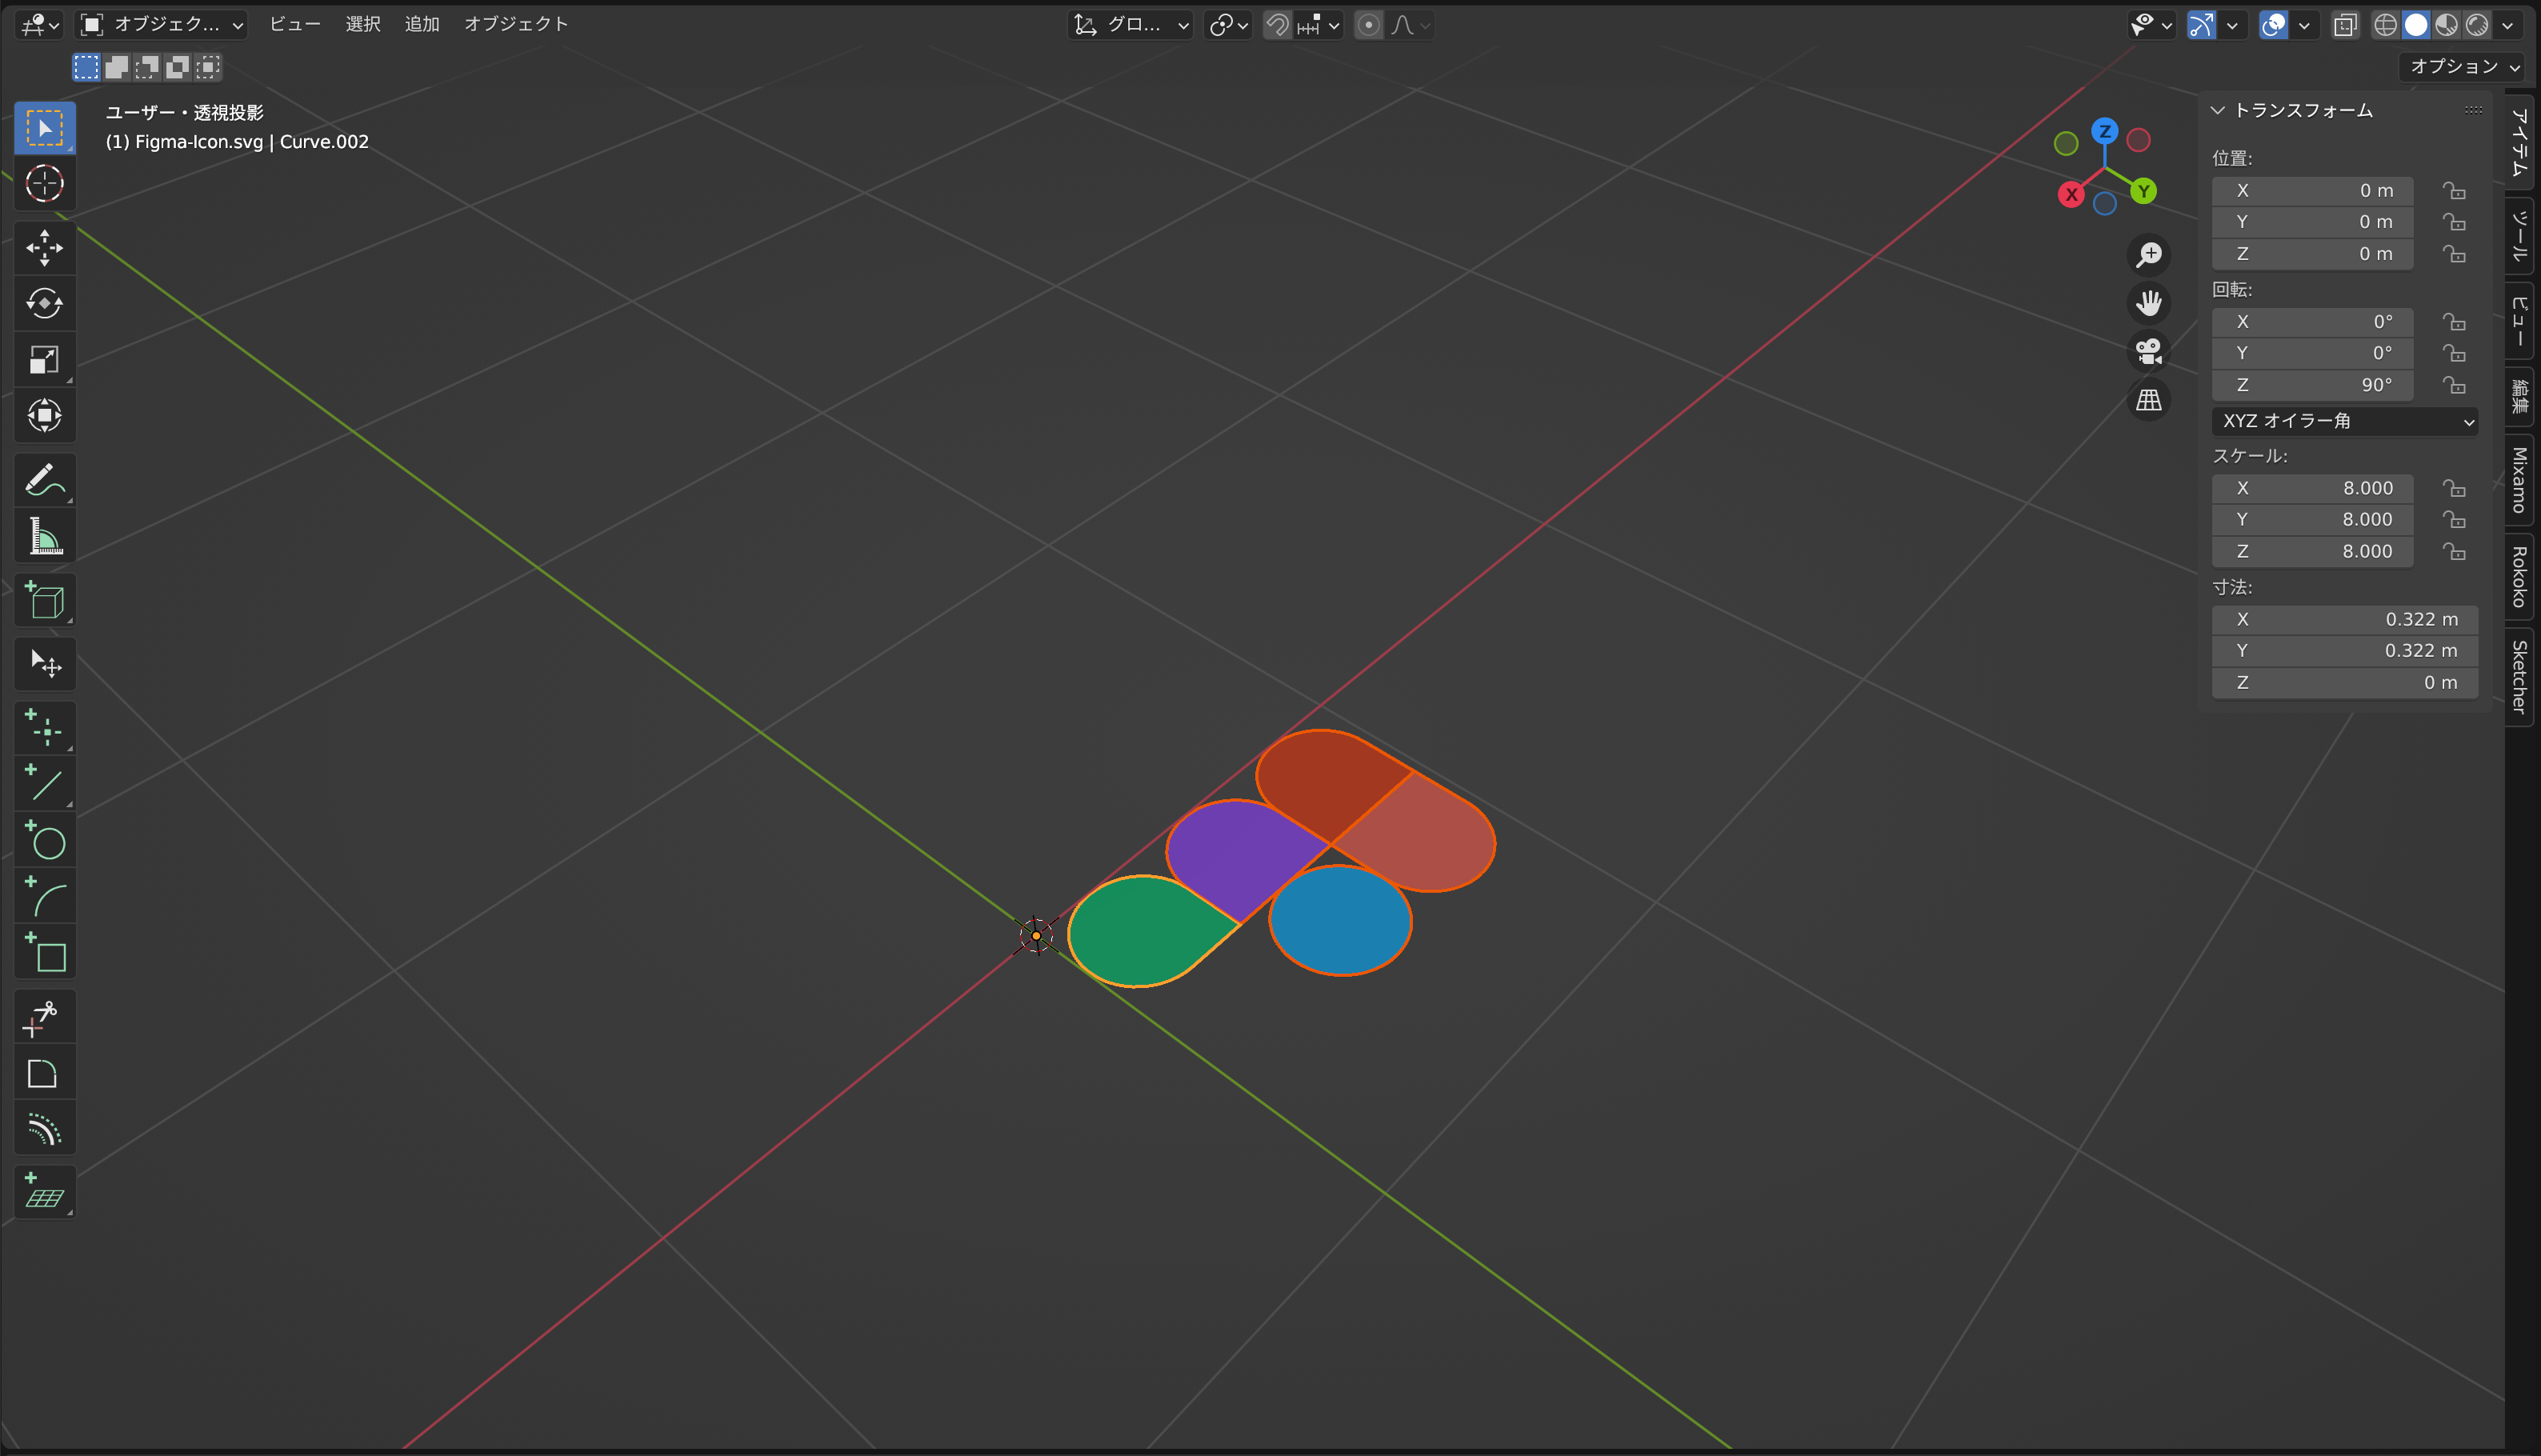Open gizmo options dropdown arrow

[2232, 25]
